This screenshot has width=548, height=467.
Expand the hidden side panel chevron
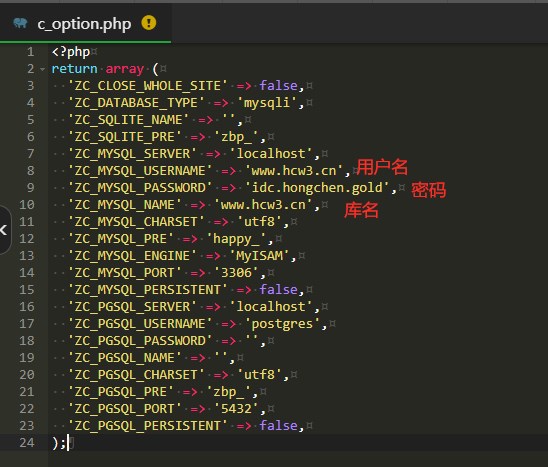pos(4,230)
